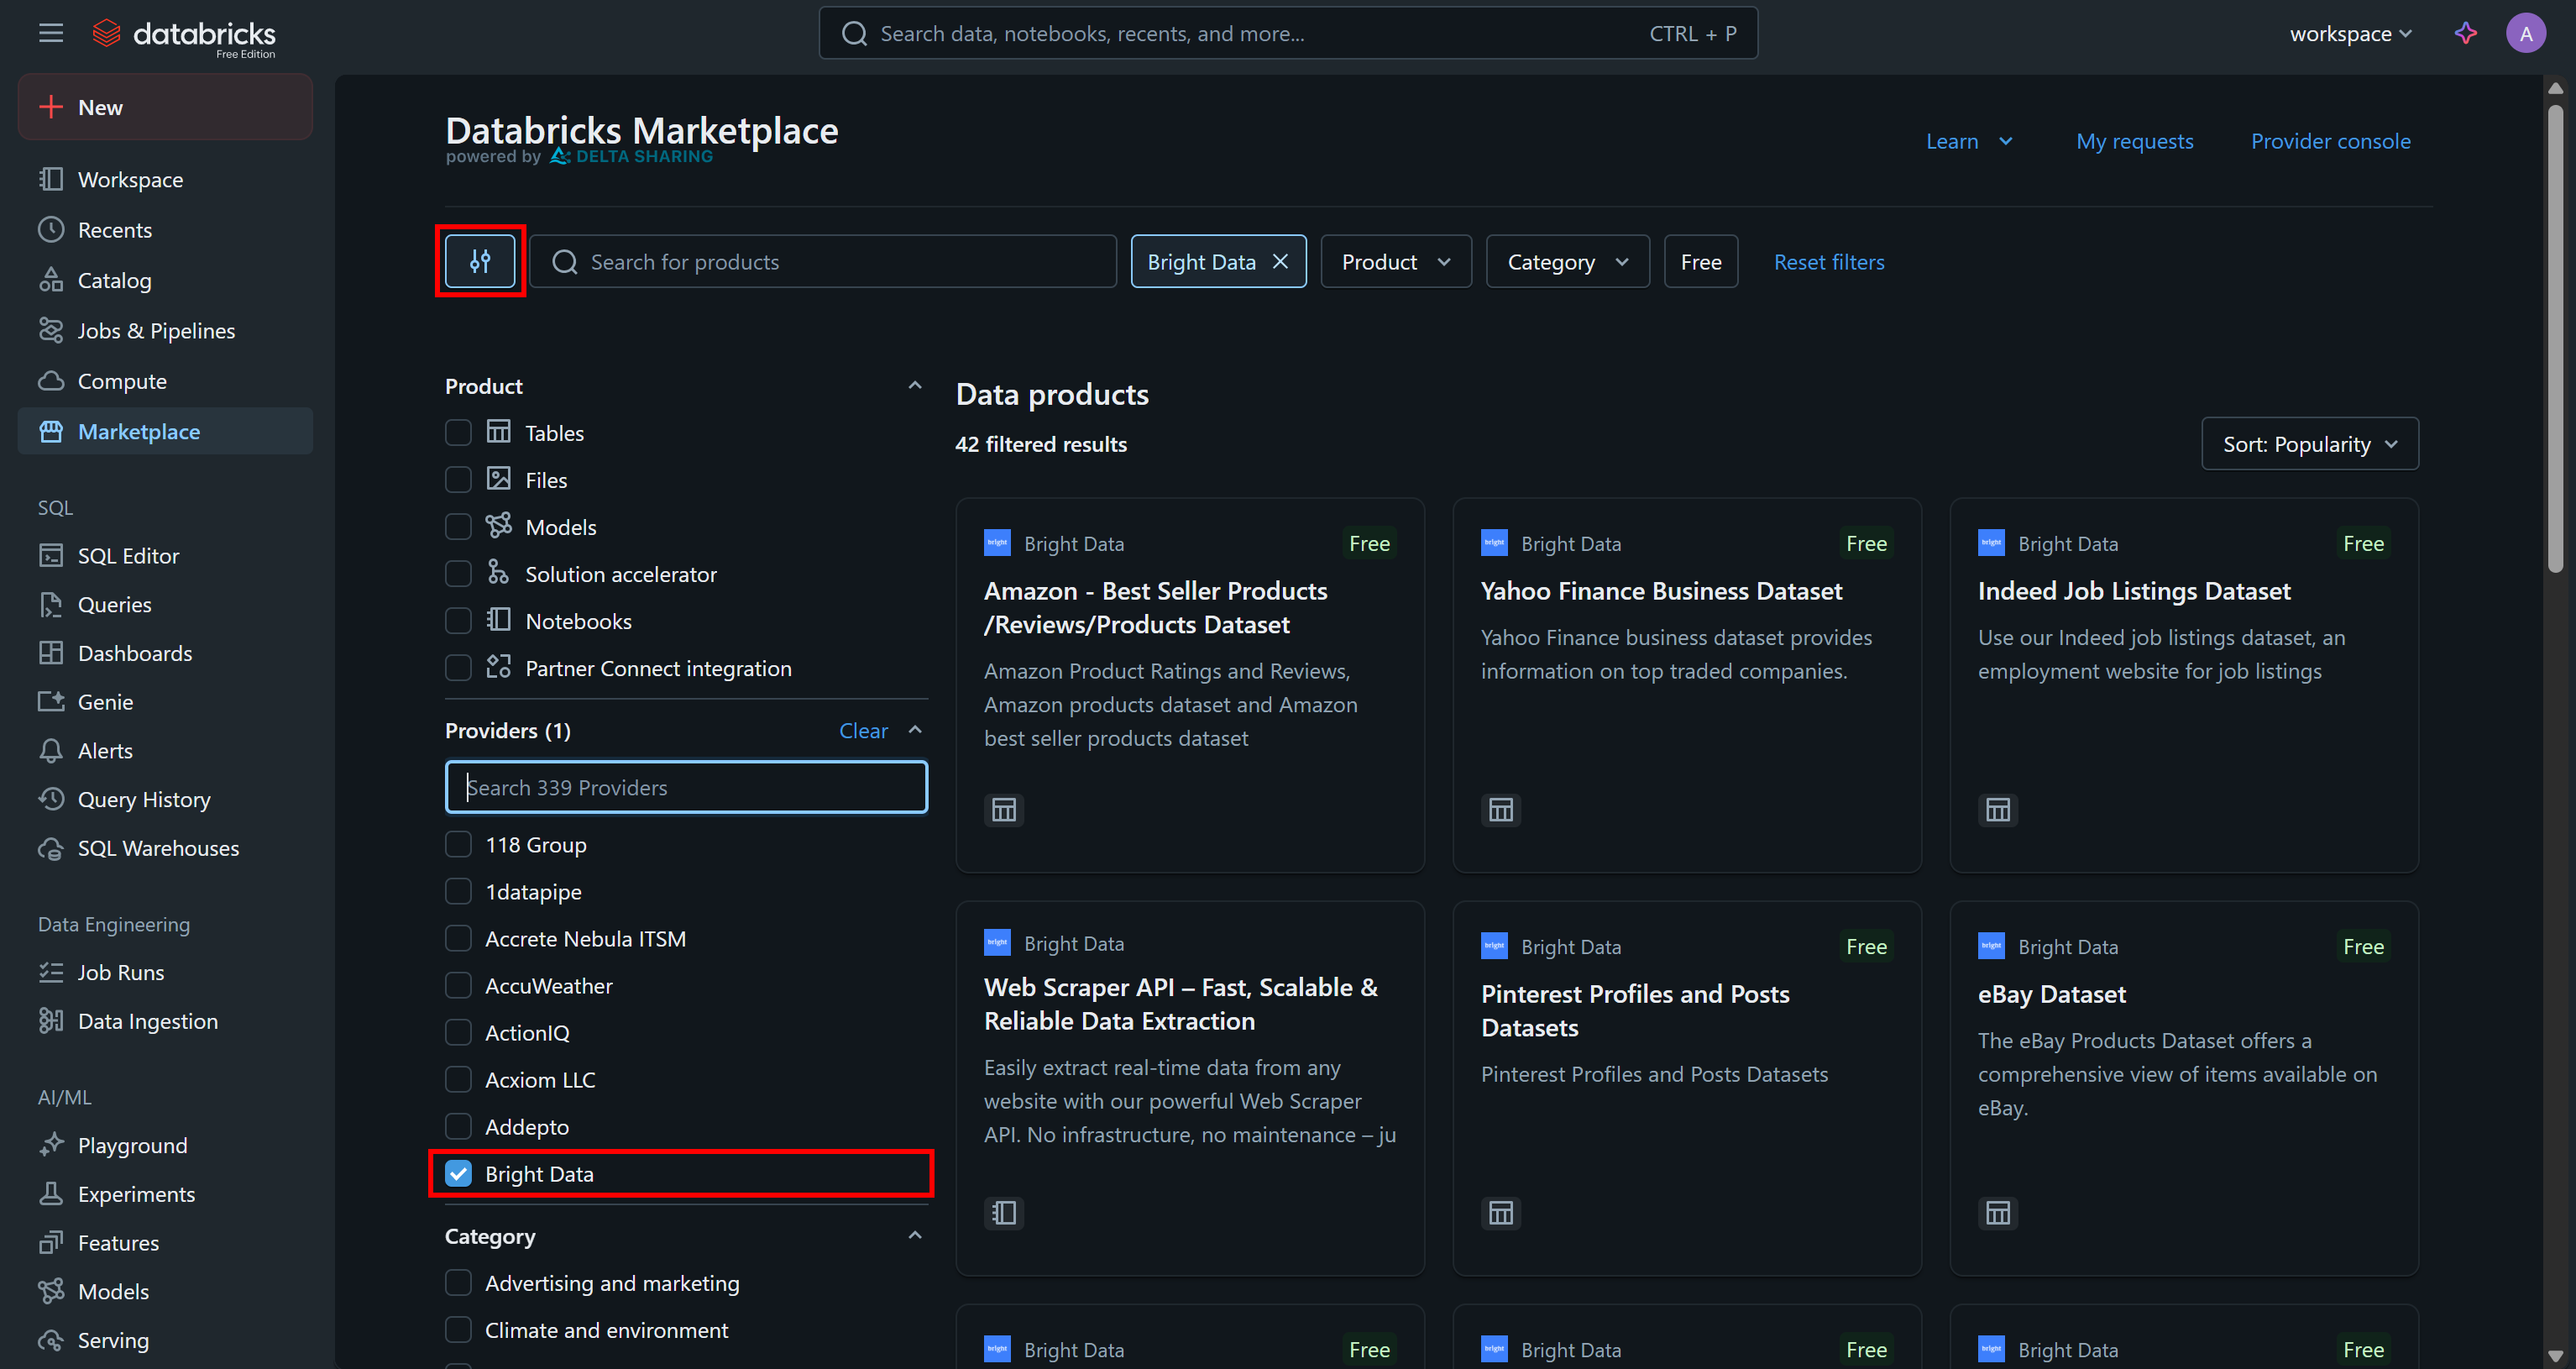Open the Learn dropdown menu
Screen dimensions: 2576x1369
click(1967, 141)
